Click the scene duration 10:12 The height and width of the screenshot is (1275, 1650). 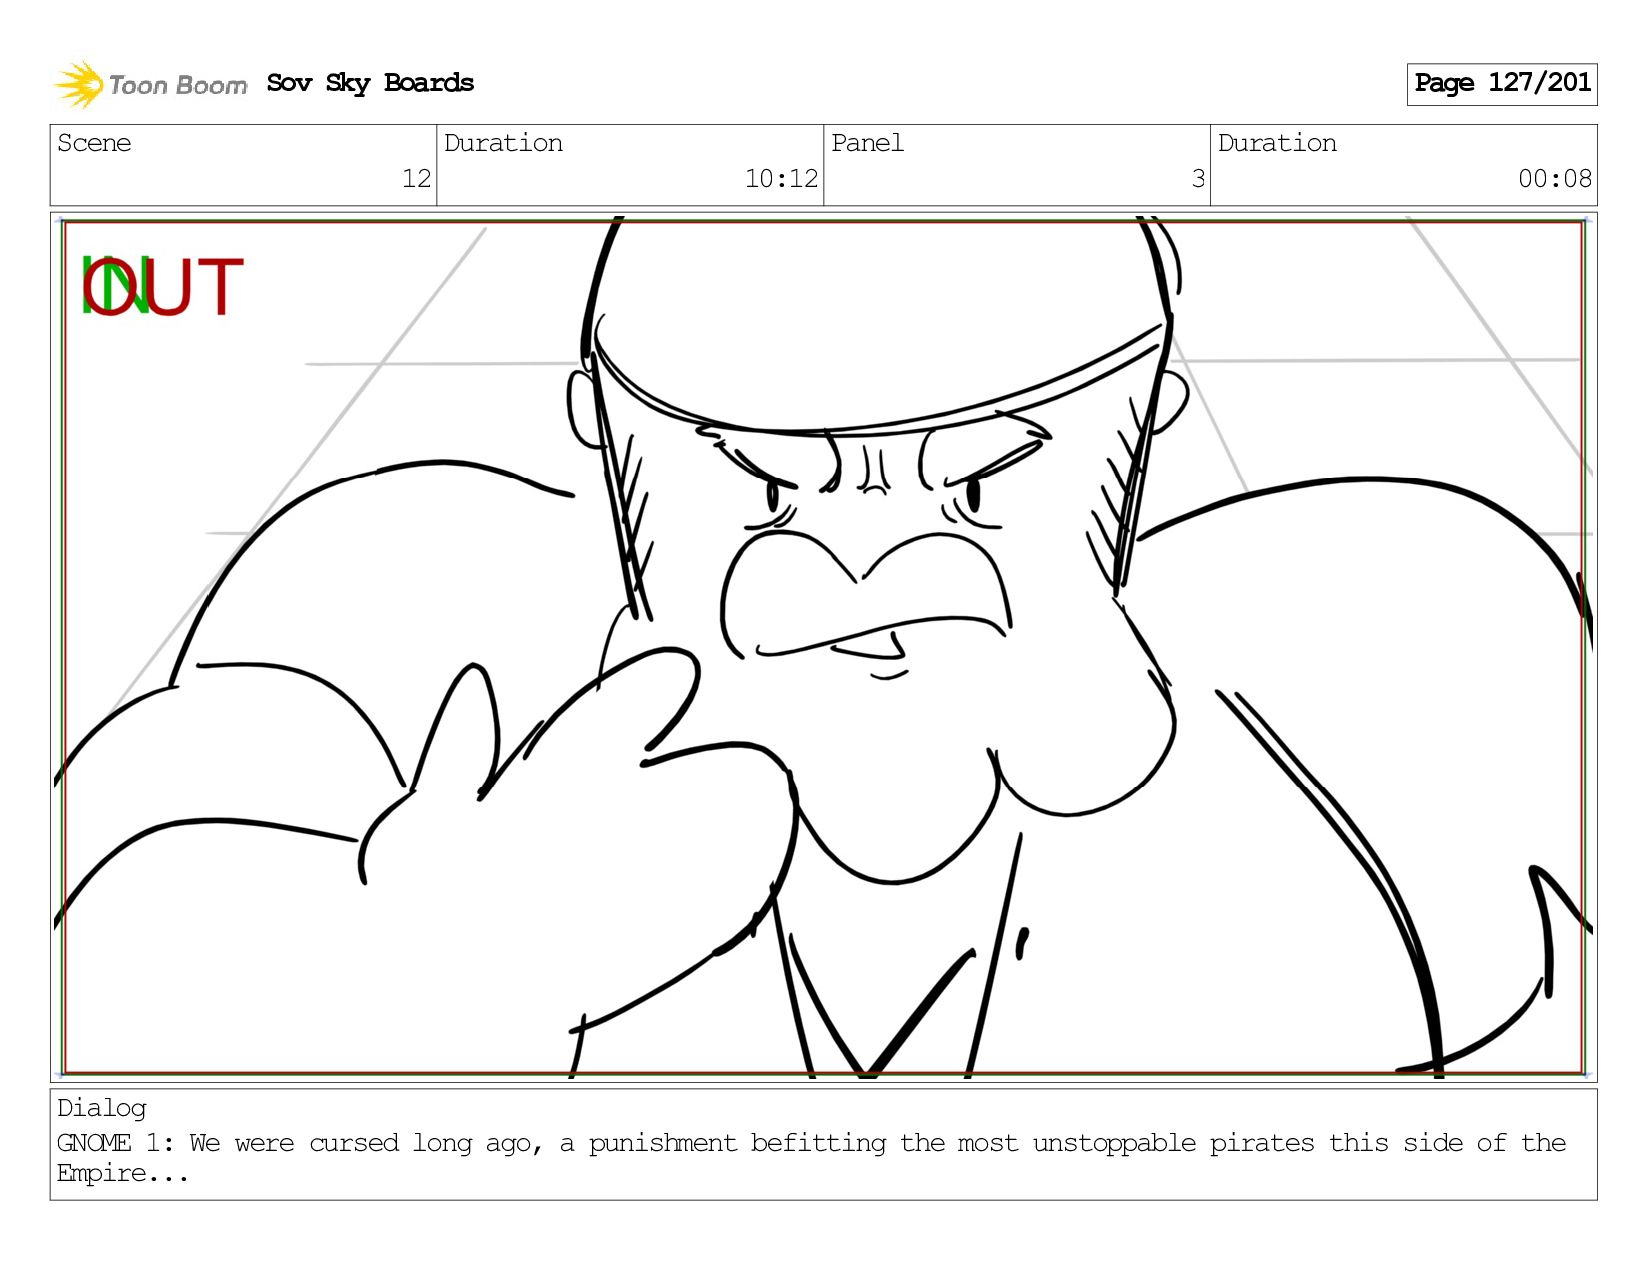[x=781, y=179]
